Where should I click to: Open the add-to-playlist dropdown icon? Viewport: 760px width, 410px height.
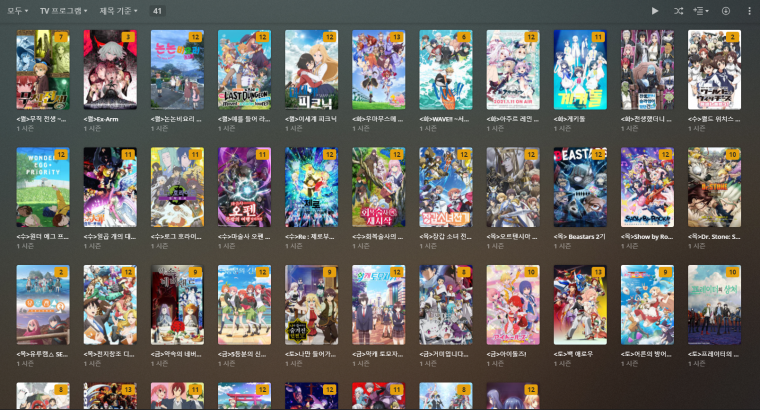point(701,11)
